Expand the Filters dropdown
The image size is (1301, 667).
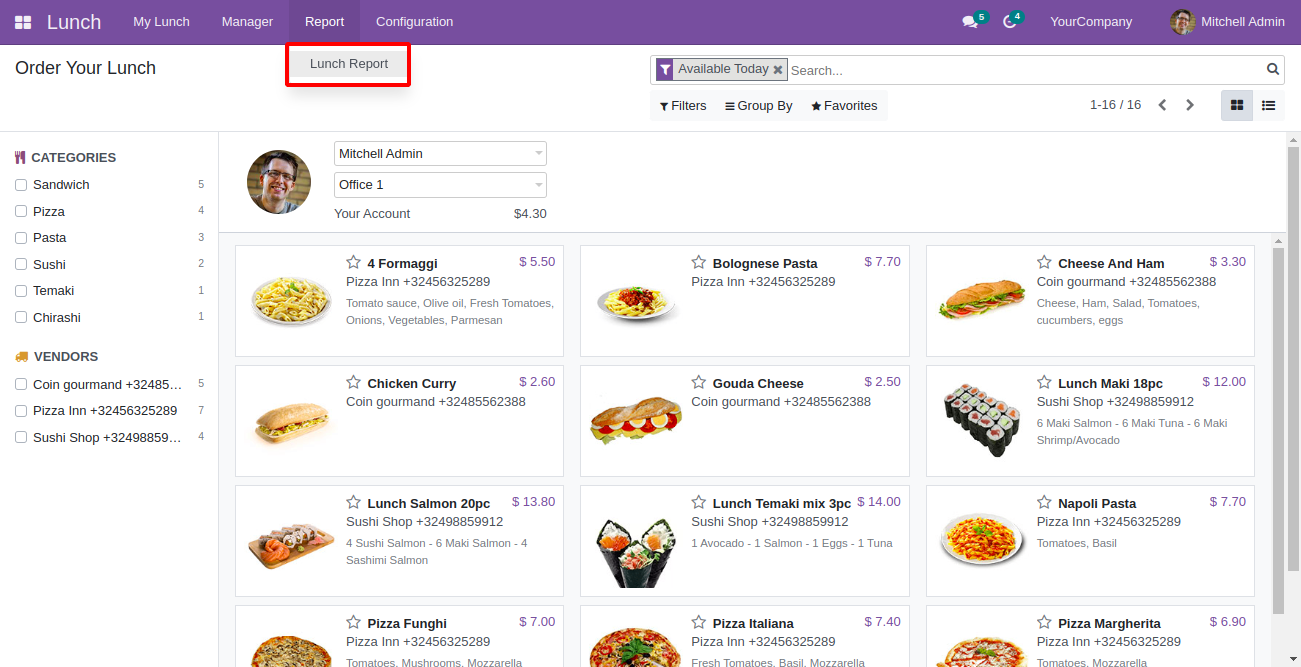[683, 106]
